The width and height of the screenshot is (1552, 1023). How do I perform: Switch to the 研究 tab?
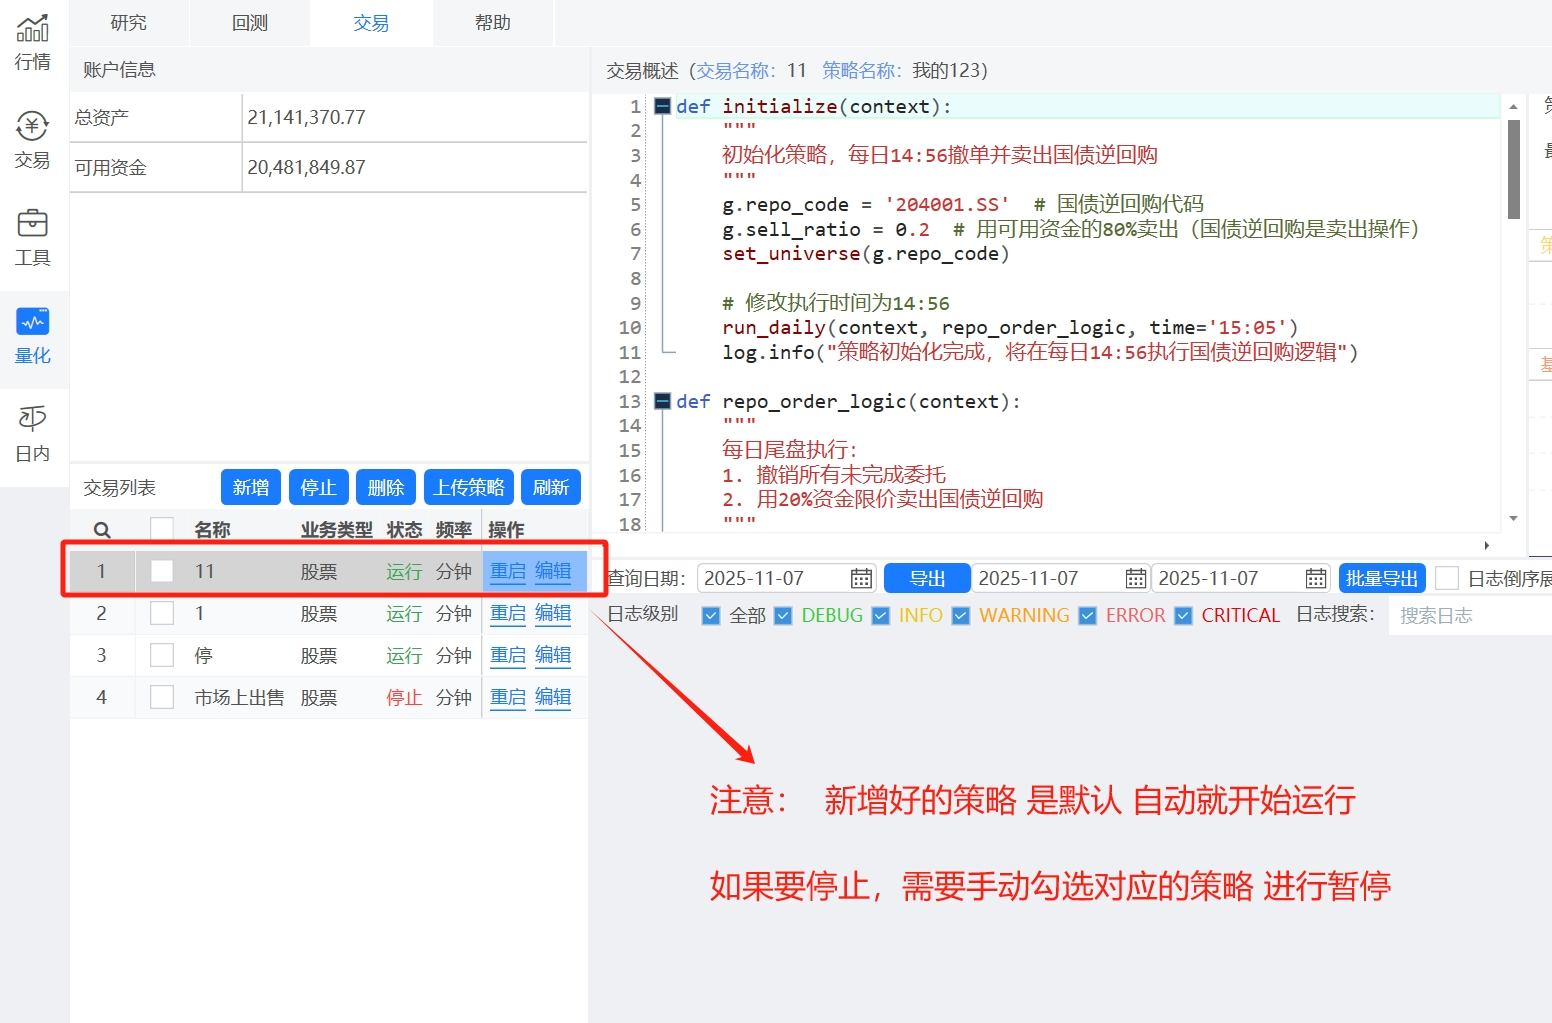point(128,23)
